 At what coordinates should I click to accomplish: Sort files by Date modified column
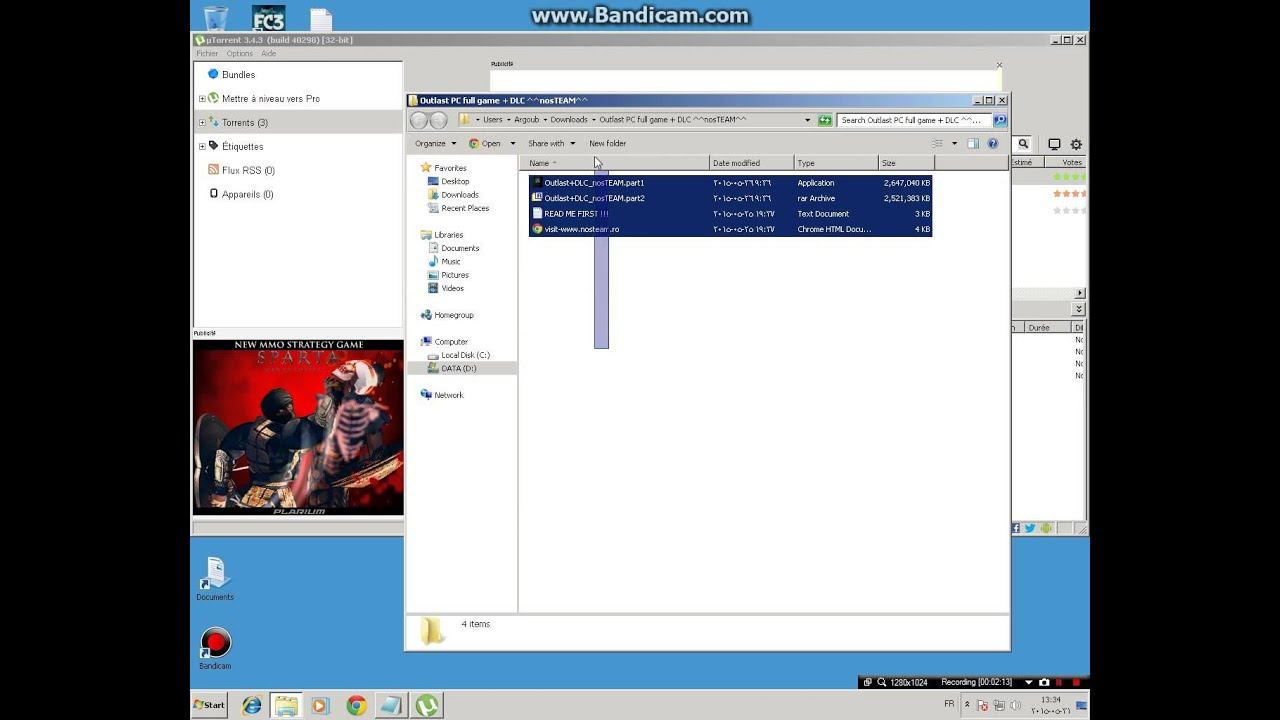pos(752,163)
